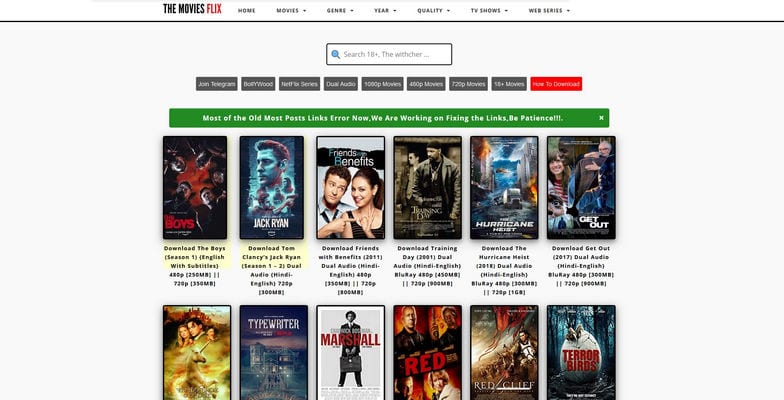Click Download The Boys Season 1 link
Image resolution: width=784 pixels, height=400 pixels.
[x=194, y=266]
